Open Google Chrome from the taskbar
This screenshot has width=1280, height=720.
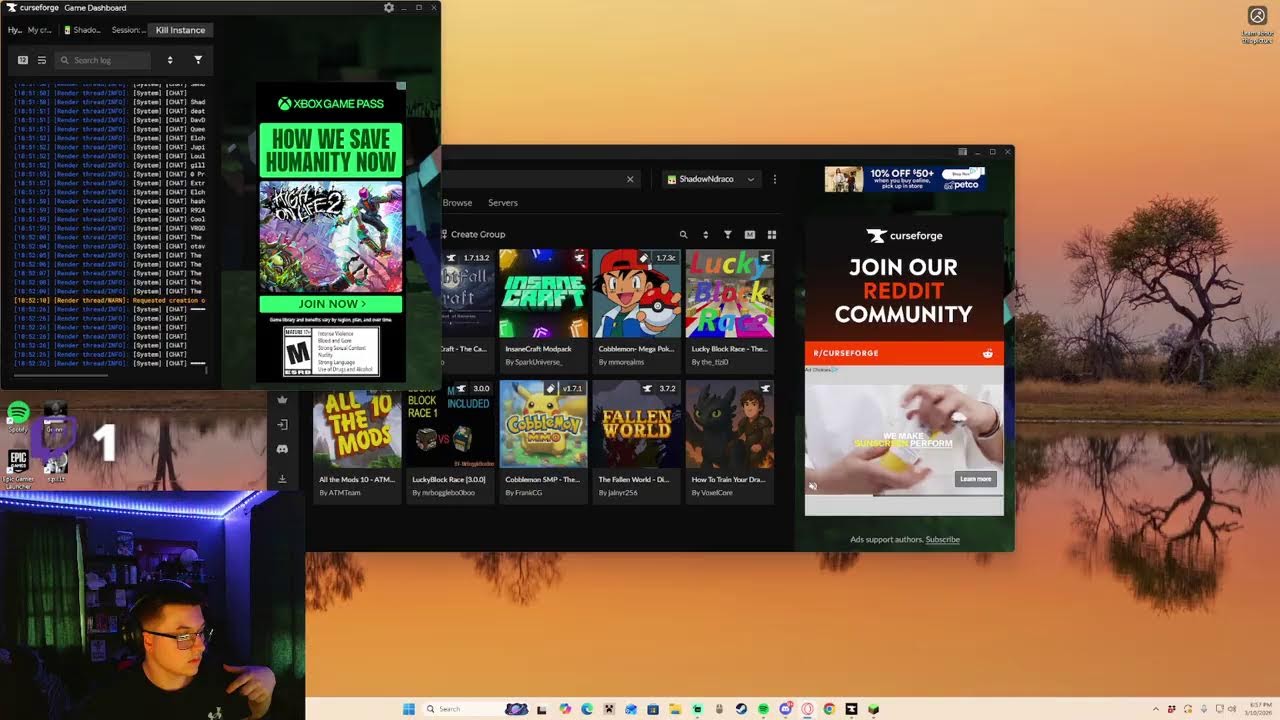tap(829, 709)
